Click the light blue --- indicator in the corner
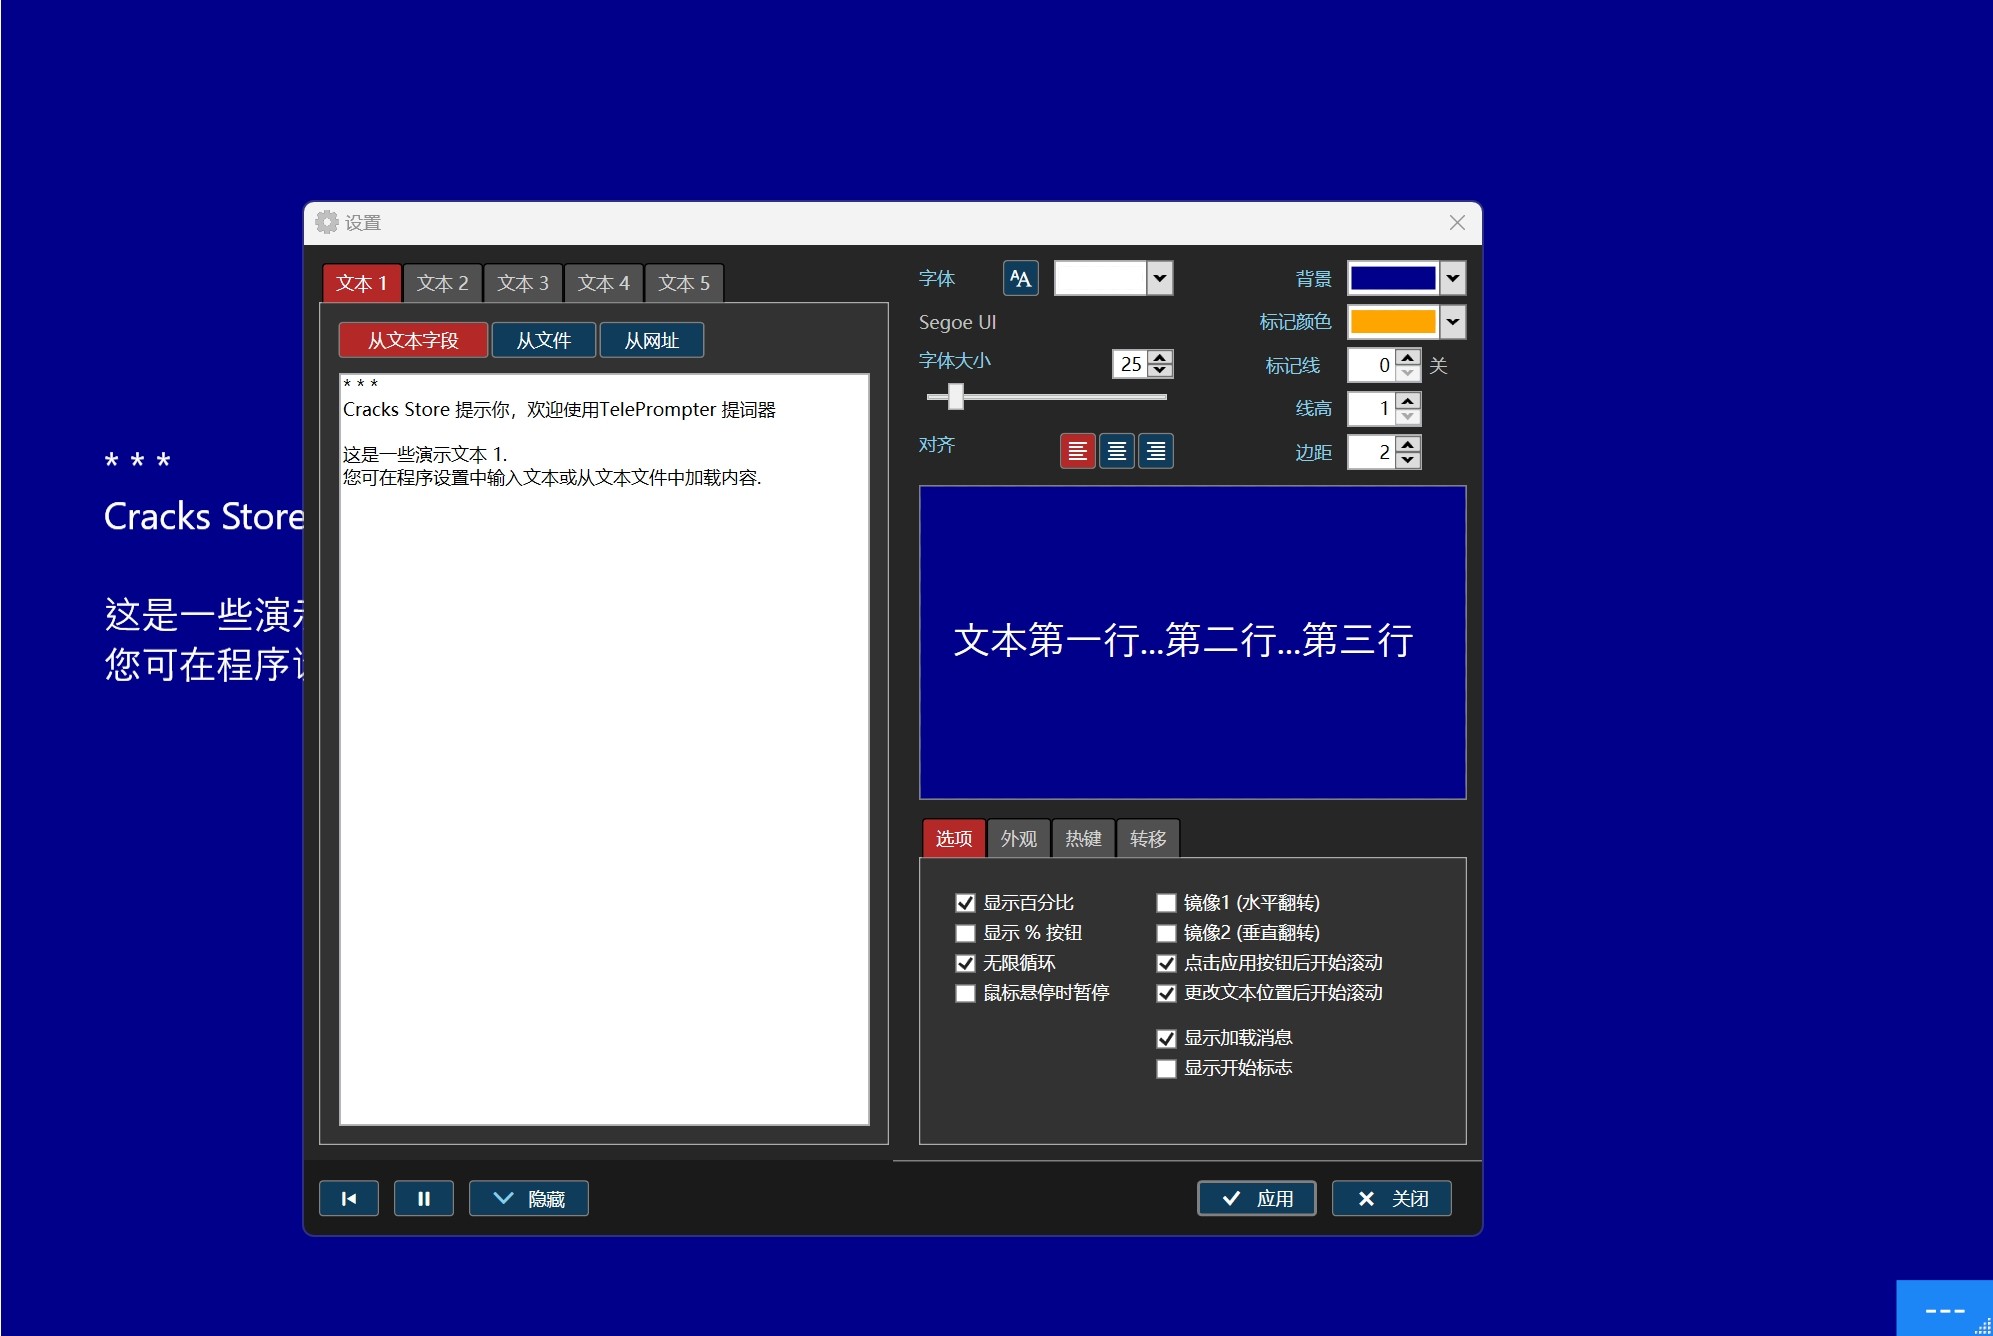 [x=1943, y=1308]
